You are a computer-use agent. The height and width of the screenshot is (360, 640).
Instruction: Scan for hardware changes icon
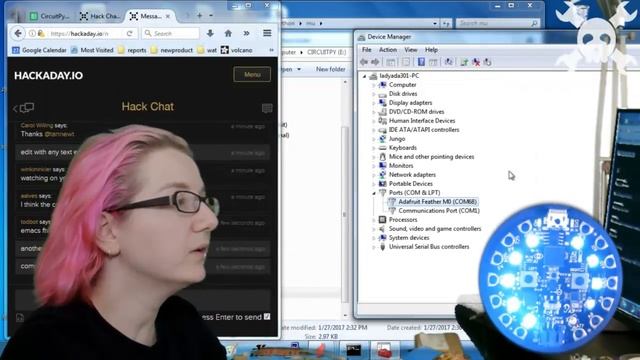point(449,62)
